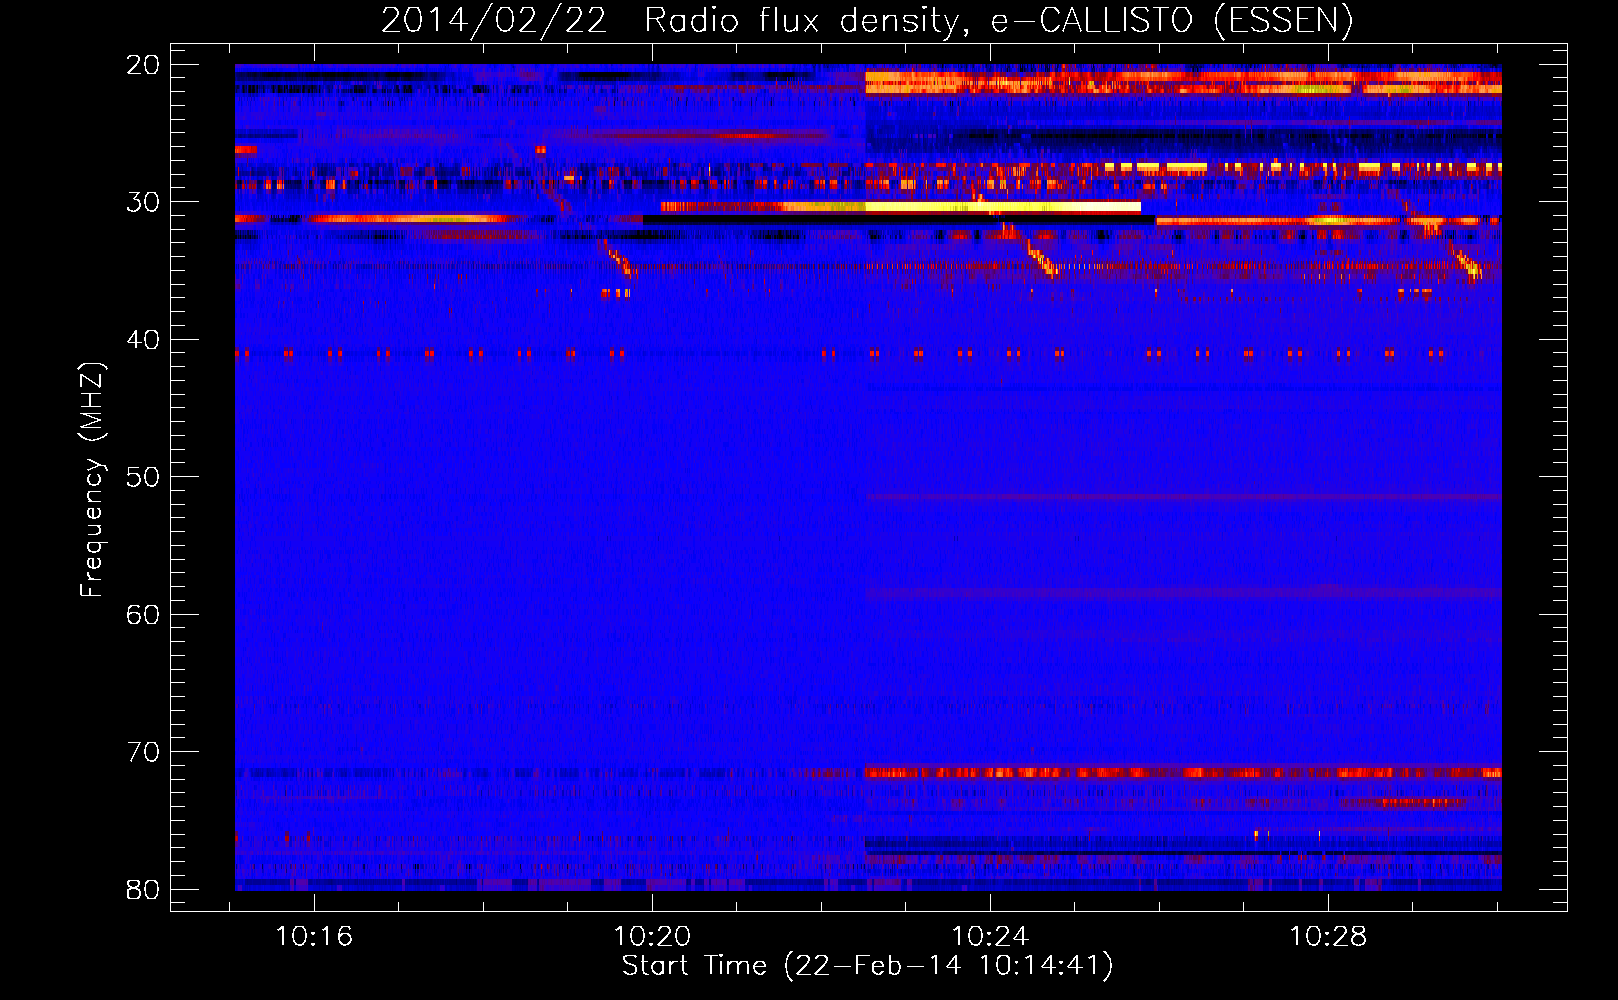
Task: Click the 50 MHz frequency tick label
Action: 143,477
